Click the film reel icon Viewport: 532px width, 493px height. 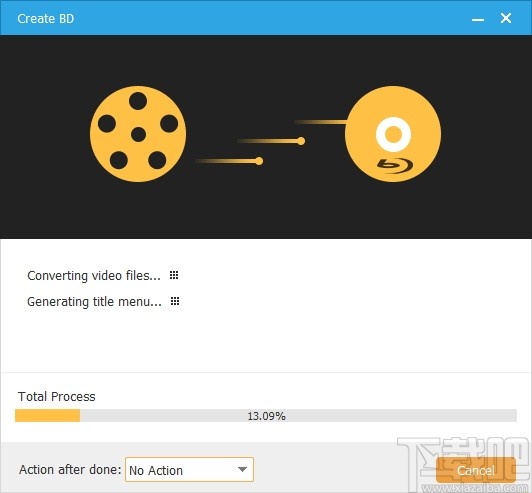pos(138,134)
